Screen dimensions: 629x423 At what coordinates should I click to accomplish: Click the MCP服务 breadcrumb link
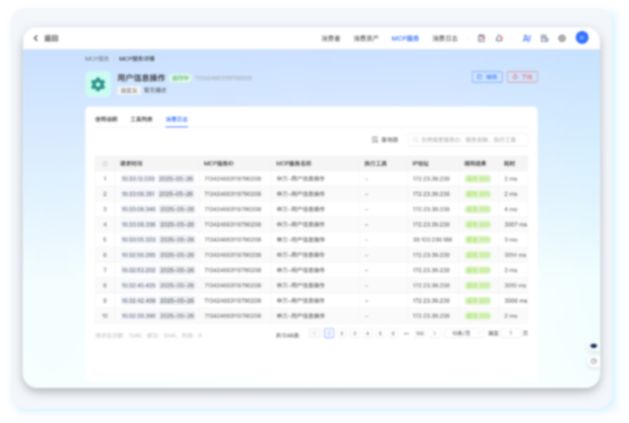tap(97, 59)
